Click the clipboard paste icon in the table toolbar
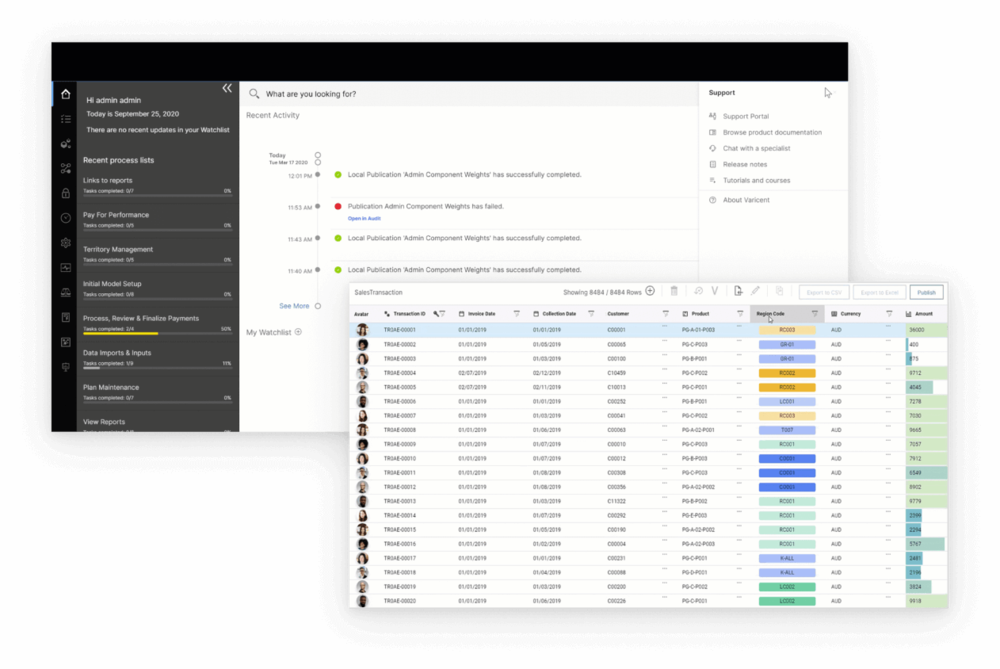Screen dimensions: 1000x669 [779, 291]
